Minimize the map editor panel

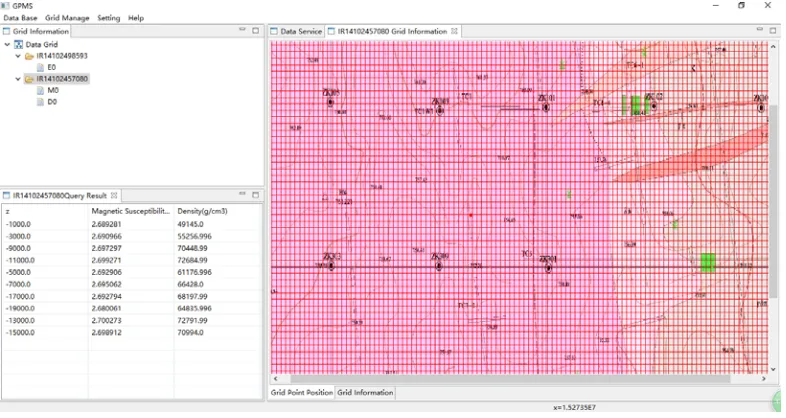759,30
